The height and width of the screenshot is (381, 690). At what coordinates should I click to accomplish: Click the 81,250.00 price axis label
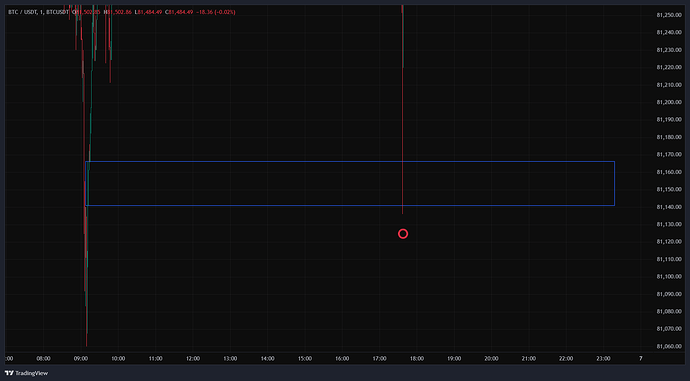(x=669, y=15)
